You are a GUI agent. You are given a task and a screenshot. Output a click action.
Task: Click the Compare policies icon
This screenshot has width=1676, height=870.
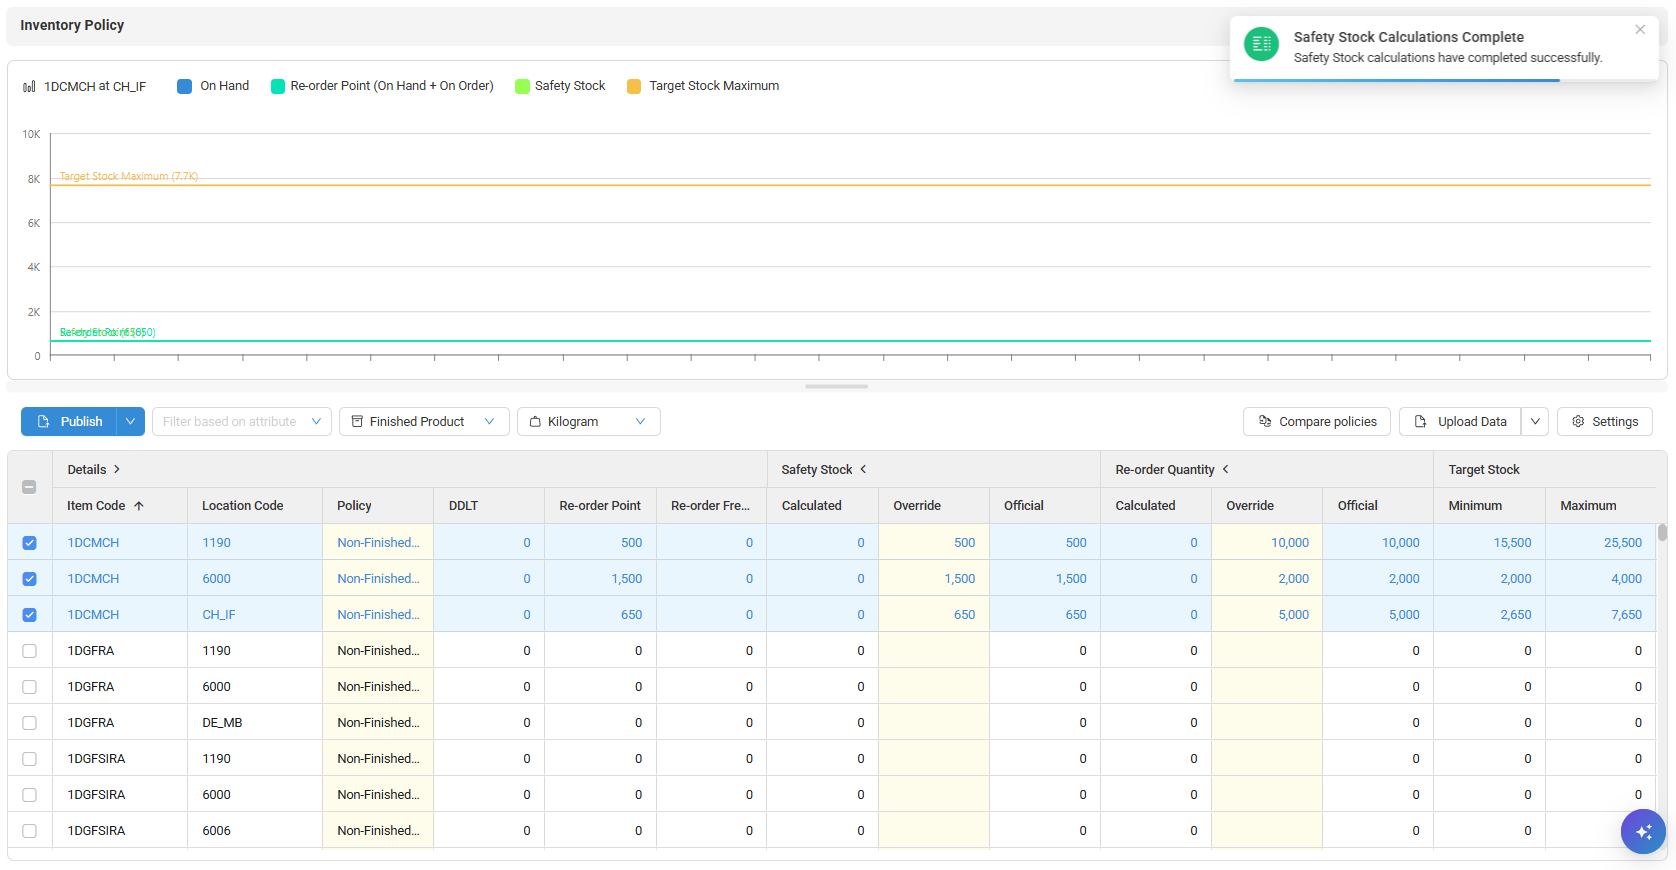pos(1265,422)
